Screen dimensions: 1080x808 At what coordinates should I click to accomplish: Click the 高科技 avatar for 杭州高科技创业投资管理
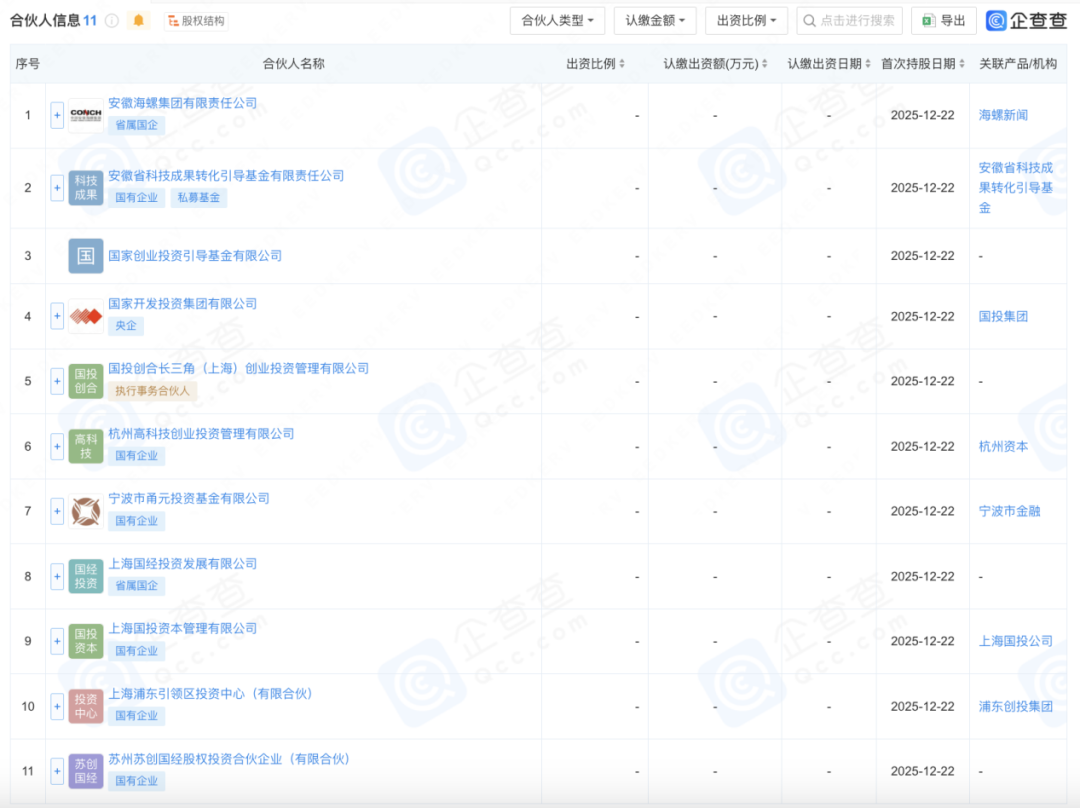point(85,446)
